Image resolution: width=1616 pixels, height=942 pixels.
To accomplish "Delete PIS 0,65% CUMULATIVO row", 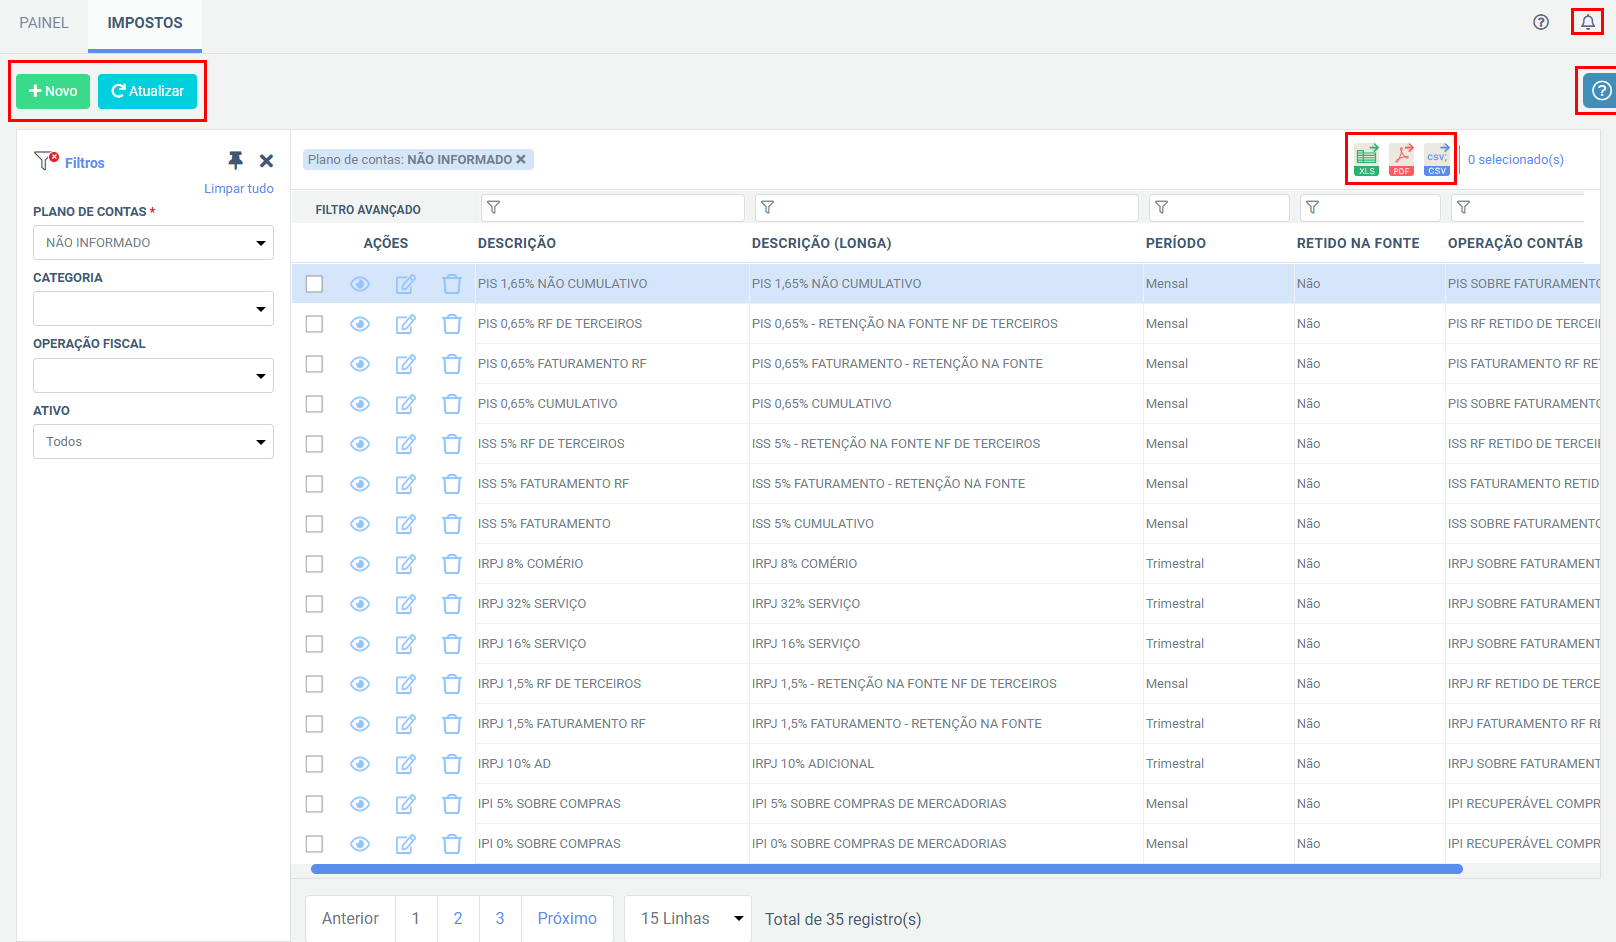I will click(452, 404).
